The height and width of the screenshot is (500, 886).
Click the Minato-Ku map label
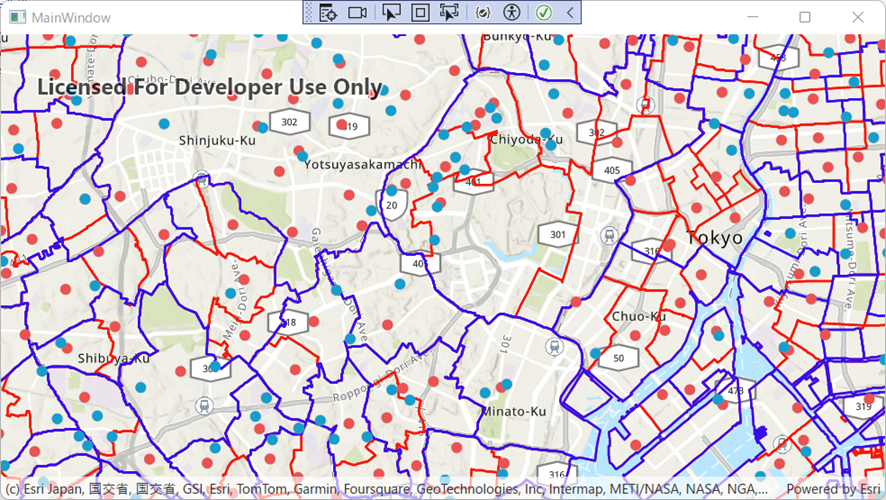pyautogui.click(x=514, y=411)
